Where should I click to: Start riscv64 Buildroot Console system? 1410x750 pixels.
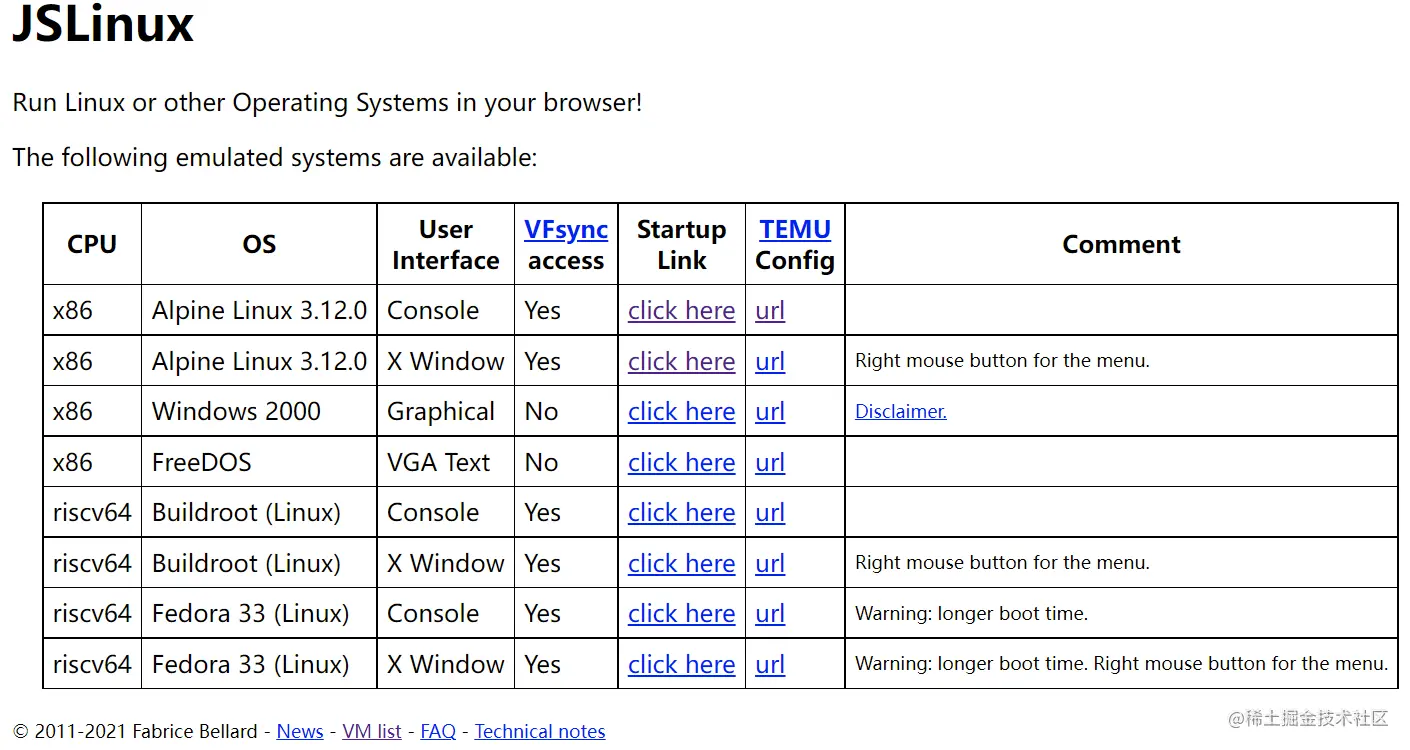pos(681,512)
